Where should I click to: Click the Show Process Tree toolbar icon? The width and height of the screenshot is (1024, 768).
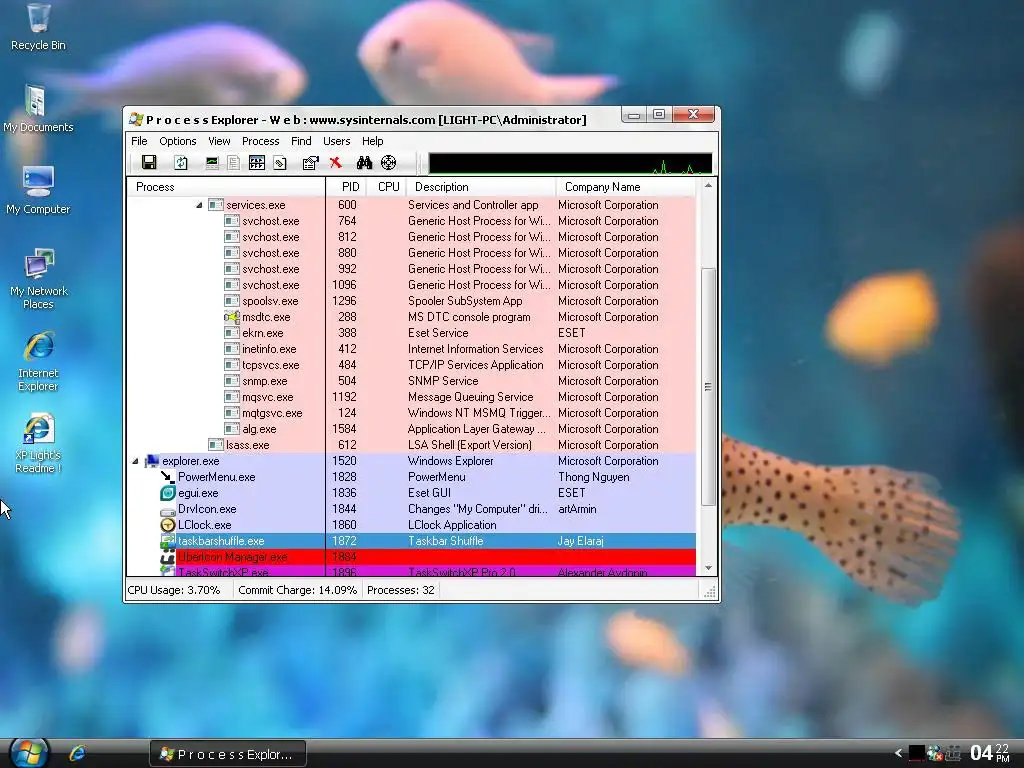tap(233, 163)
